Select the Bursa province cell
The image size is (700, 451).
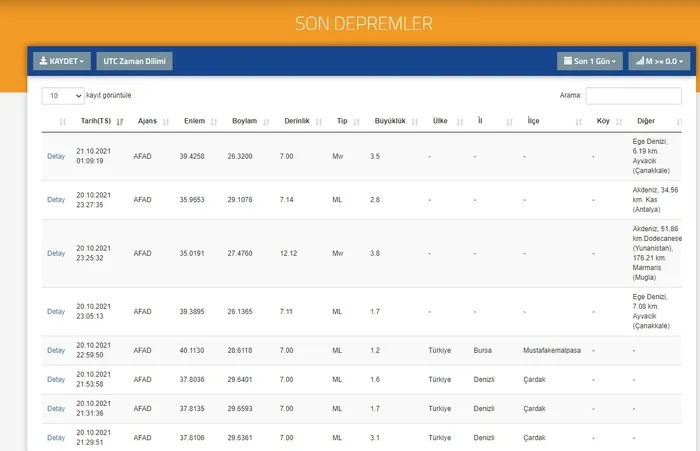point(483,351)
